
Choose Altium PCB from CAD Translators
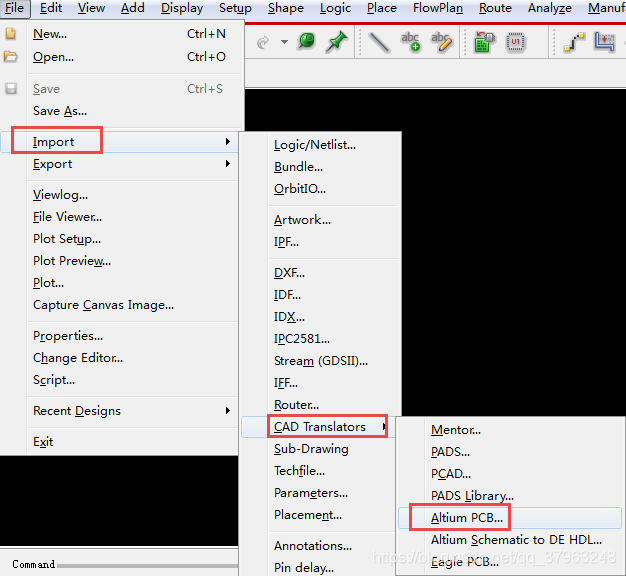(x=467, y=518)
